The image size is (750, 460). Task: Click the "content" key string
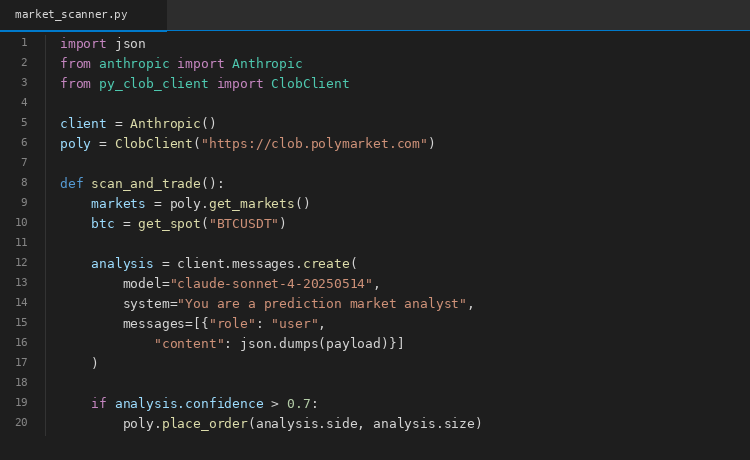(x=189, y=344)
